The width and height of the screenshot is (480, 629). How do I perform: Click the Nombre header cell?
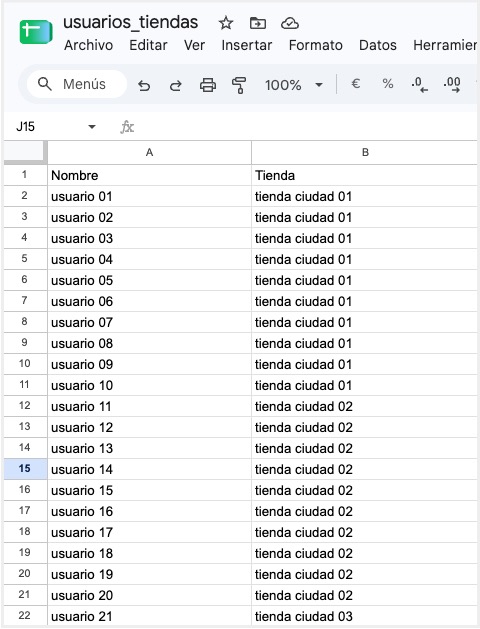(150, 175)
